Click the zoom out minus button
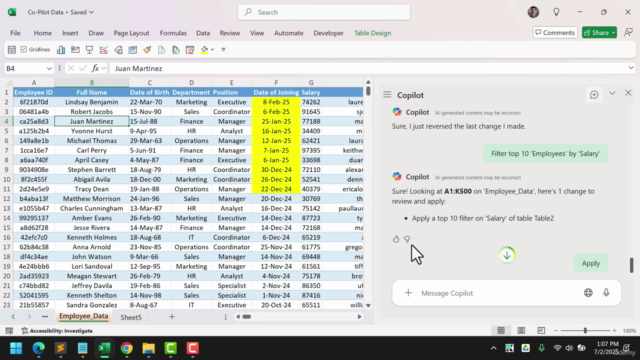 click(x=556, y=331)
